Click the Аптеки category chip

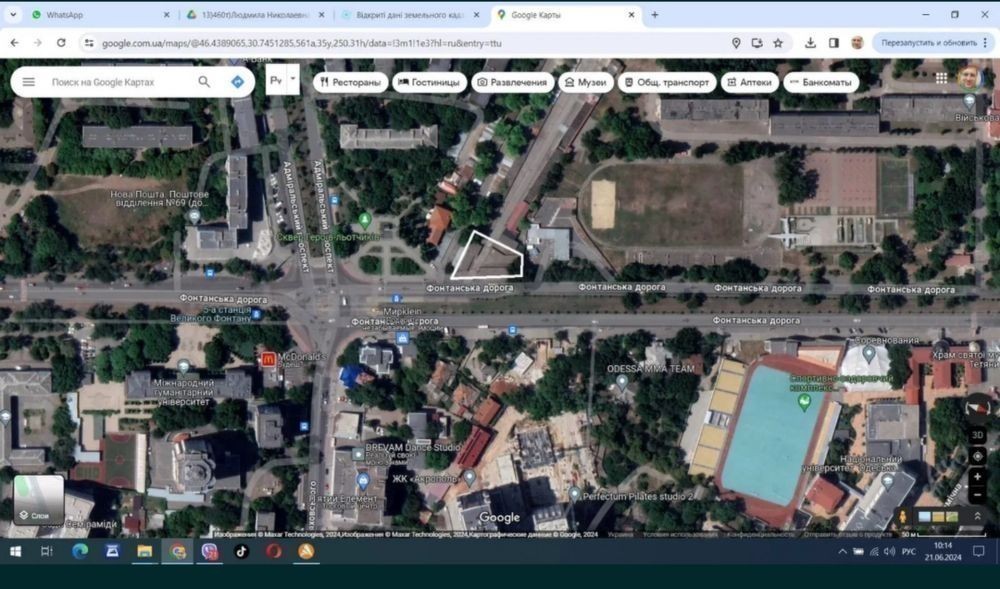pyautogui.click(x=749, y=82)
